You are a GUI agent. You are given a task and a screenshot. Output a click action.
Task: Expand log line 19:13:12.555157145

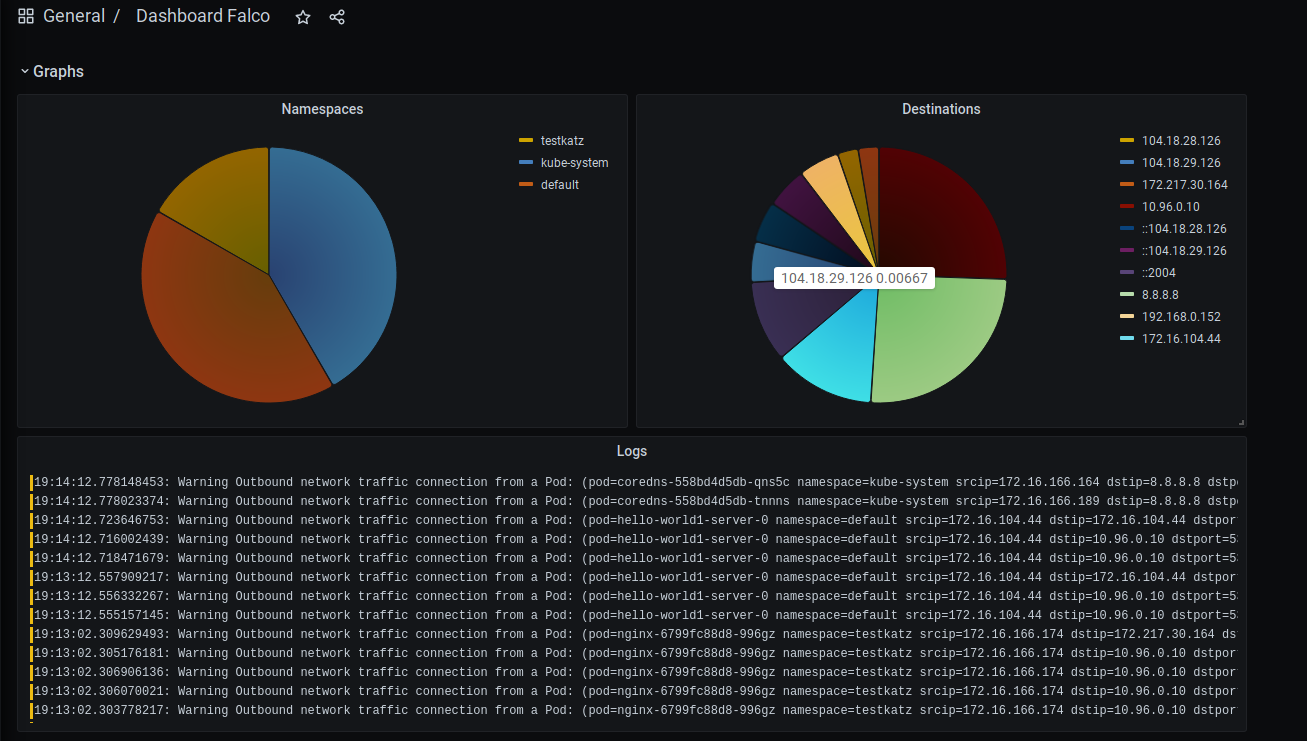(x=634, y=616)
